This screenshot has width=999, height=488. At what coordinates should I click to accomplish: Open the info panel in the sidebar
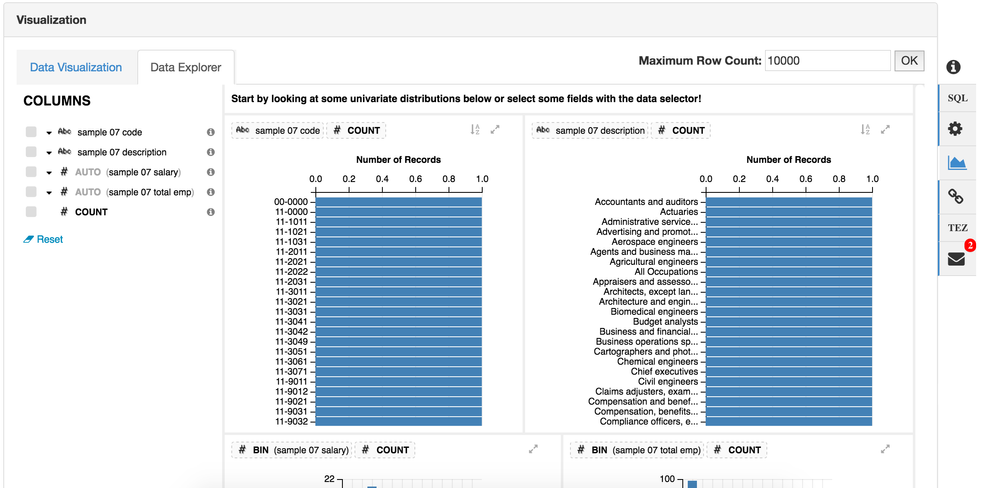[x=953, y=67]
